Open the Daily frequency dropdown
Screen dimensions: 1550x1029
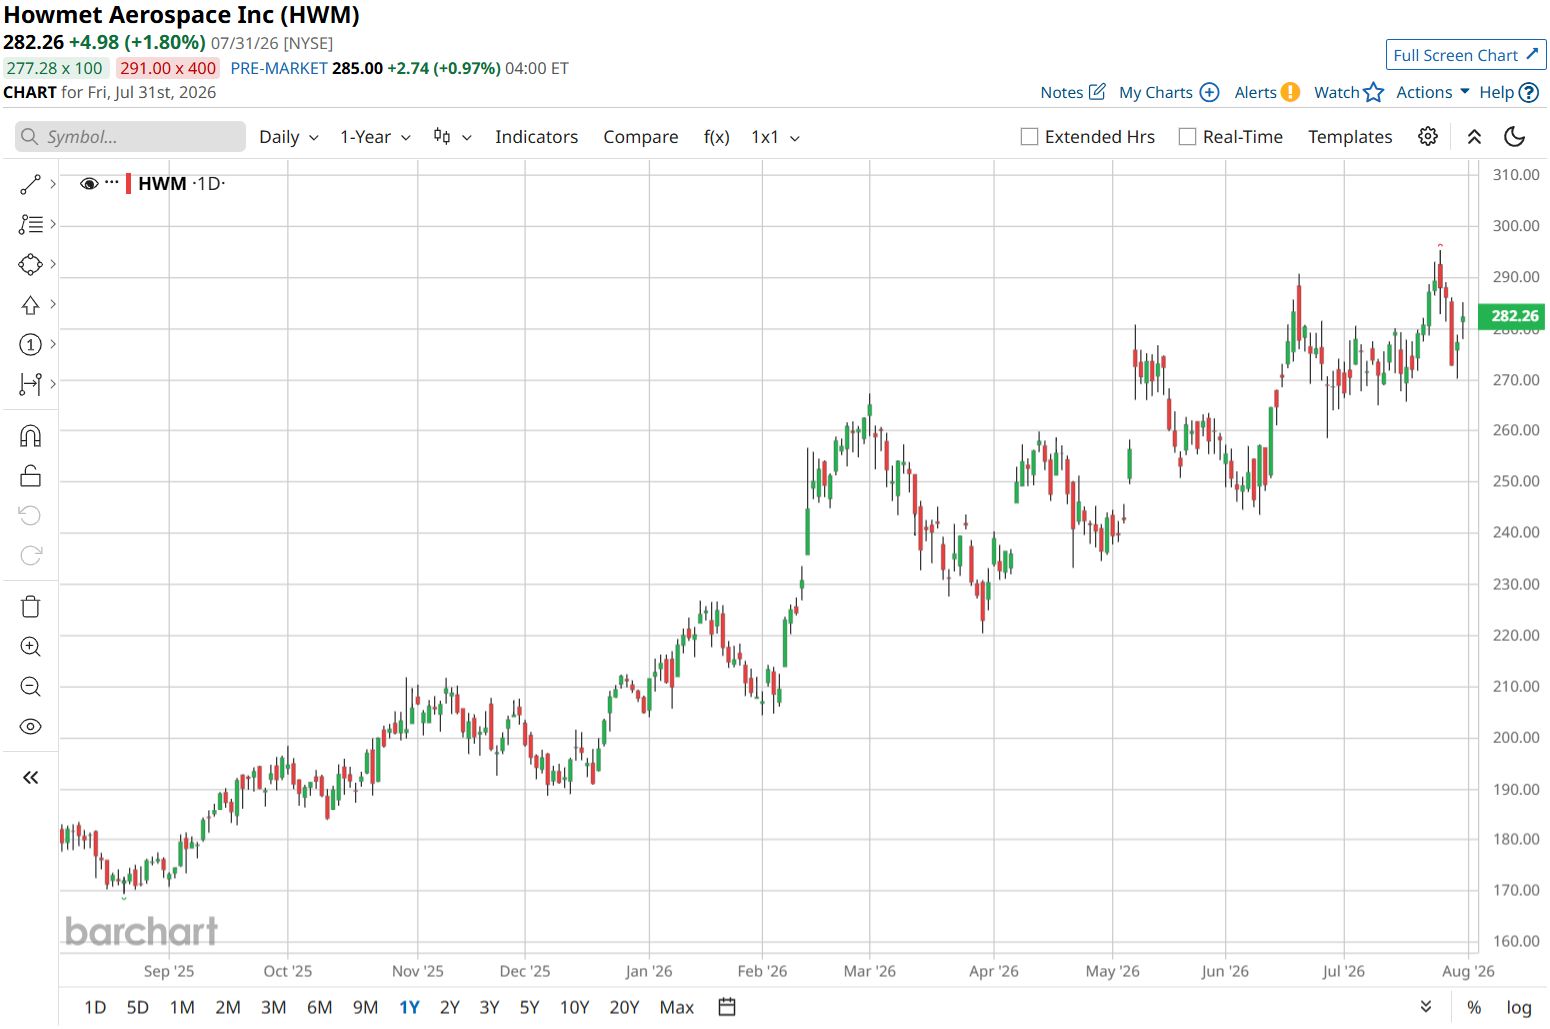tap(289, 137)
